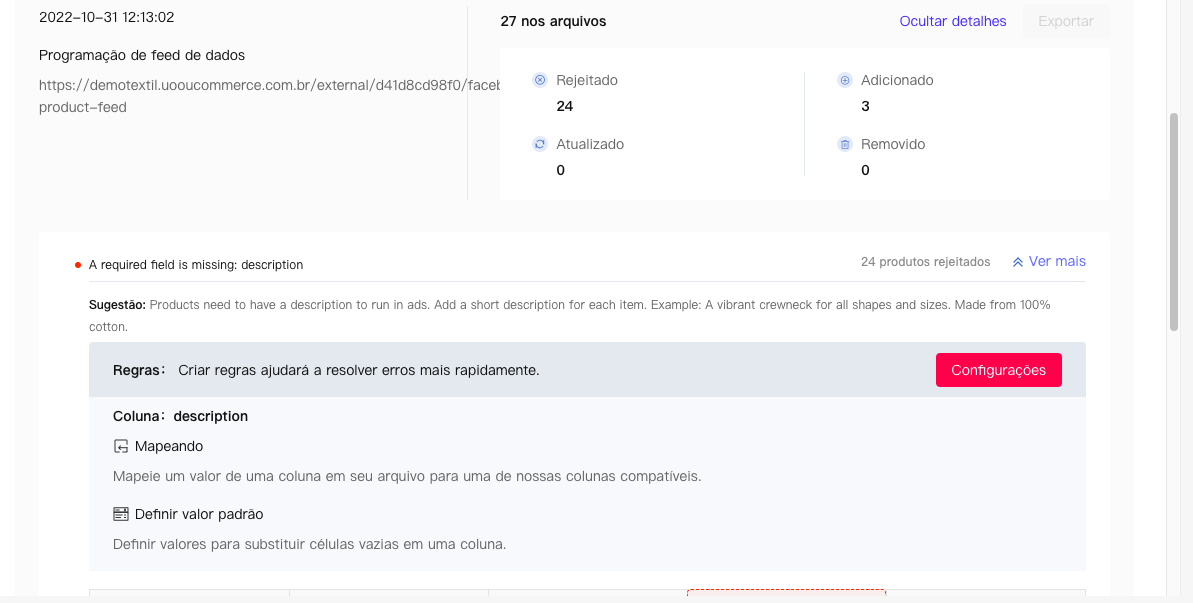Click the Adicionado count 3

click(865, 106)
